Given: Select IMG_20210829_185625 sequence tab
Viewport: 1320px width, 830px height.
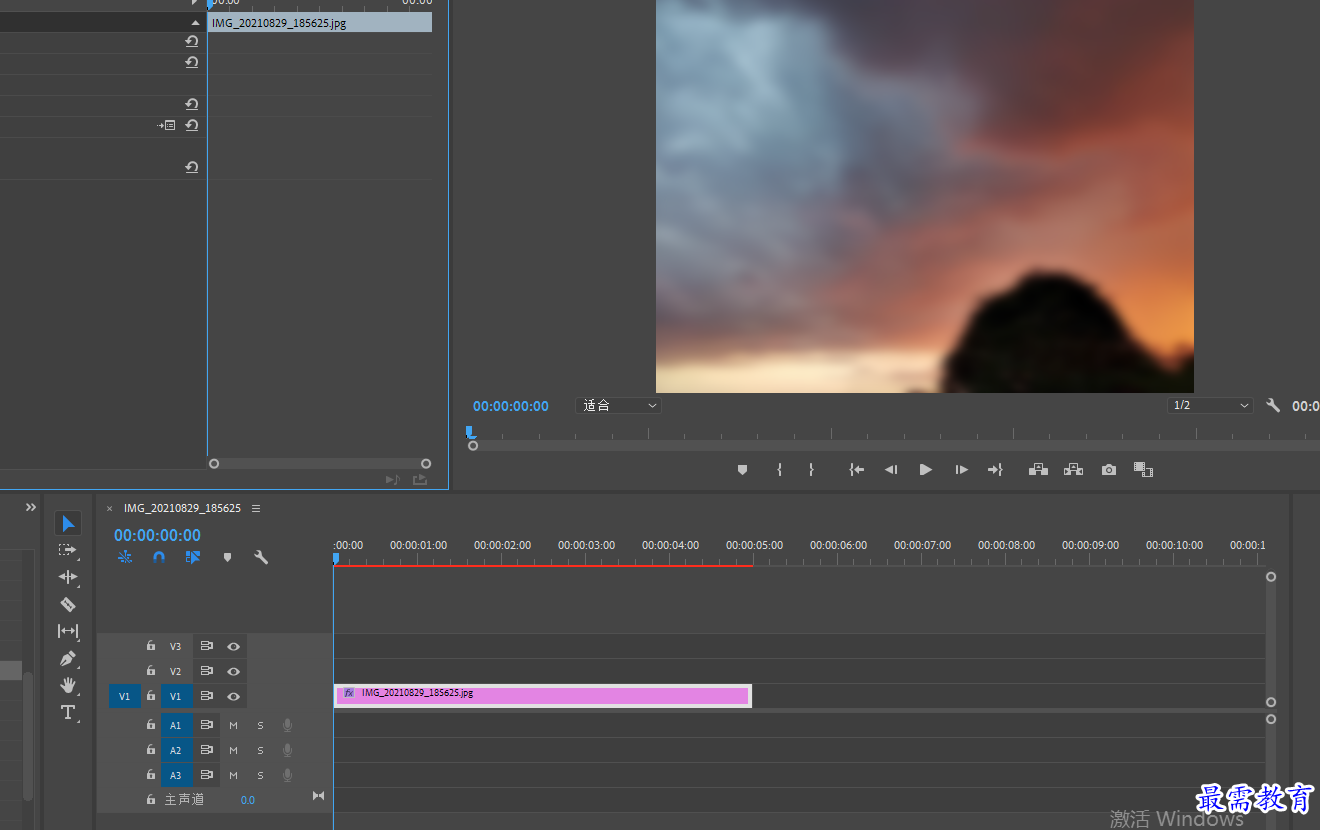Looking at the screenshot, I should (x=182, y=508).
